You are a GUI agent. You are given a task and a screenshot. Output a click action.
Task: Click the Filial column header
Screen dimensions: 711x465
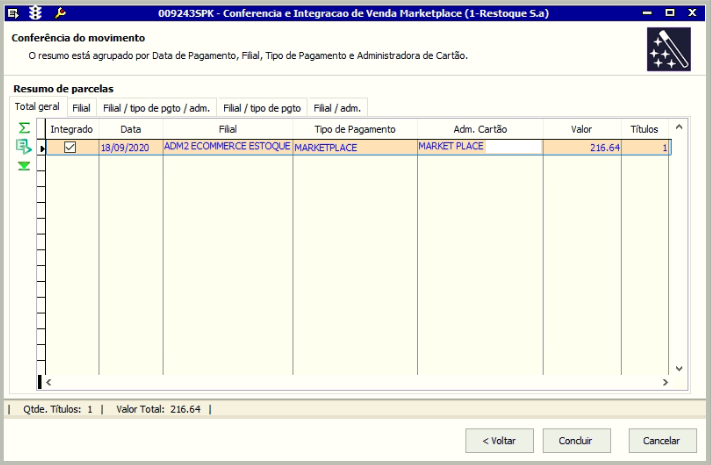pos(228,129)
